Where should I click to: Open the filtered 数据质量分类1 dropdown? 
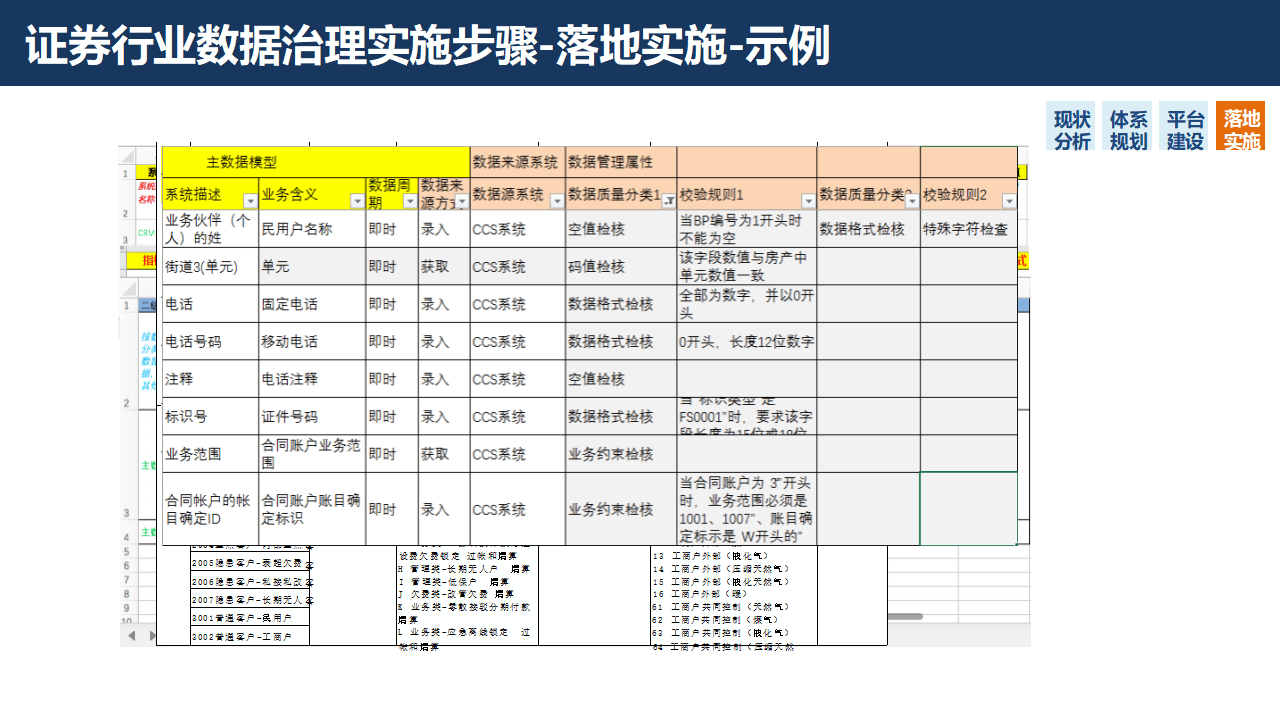coord(668,201)
